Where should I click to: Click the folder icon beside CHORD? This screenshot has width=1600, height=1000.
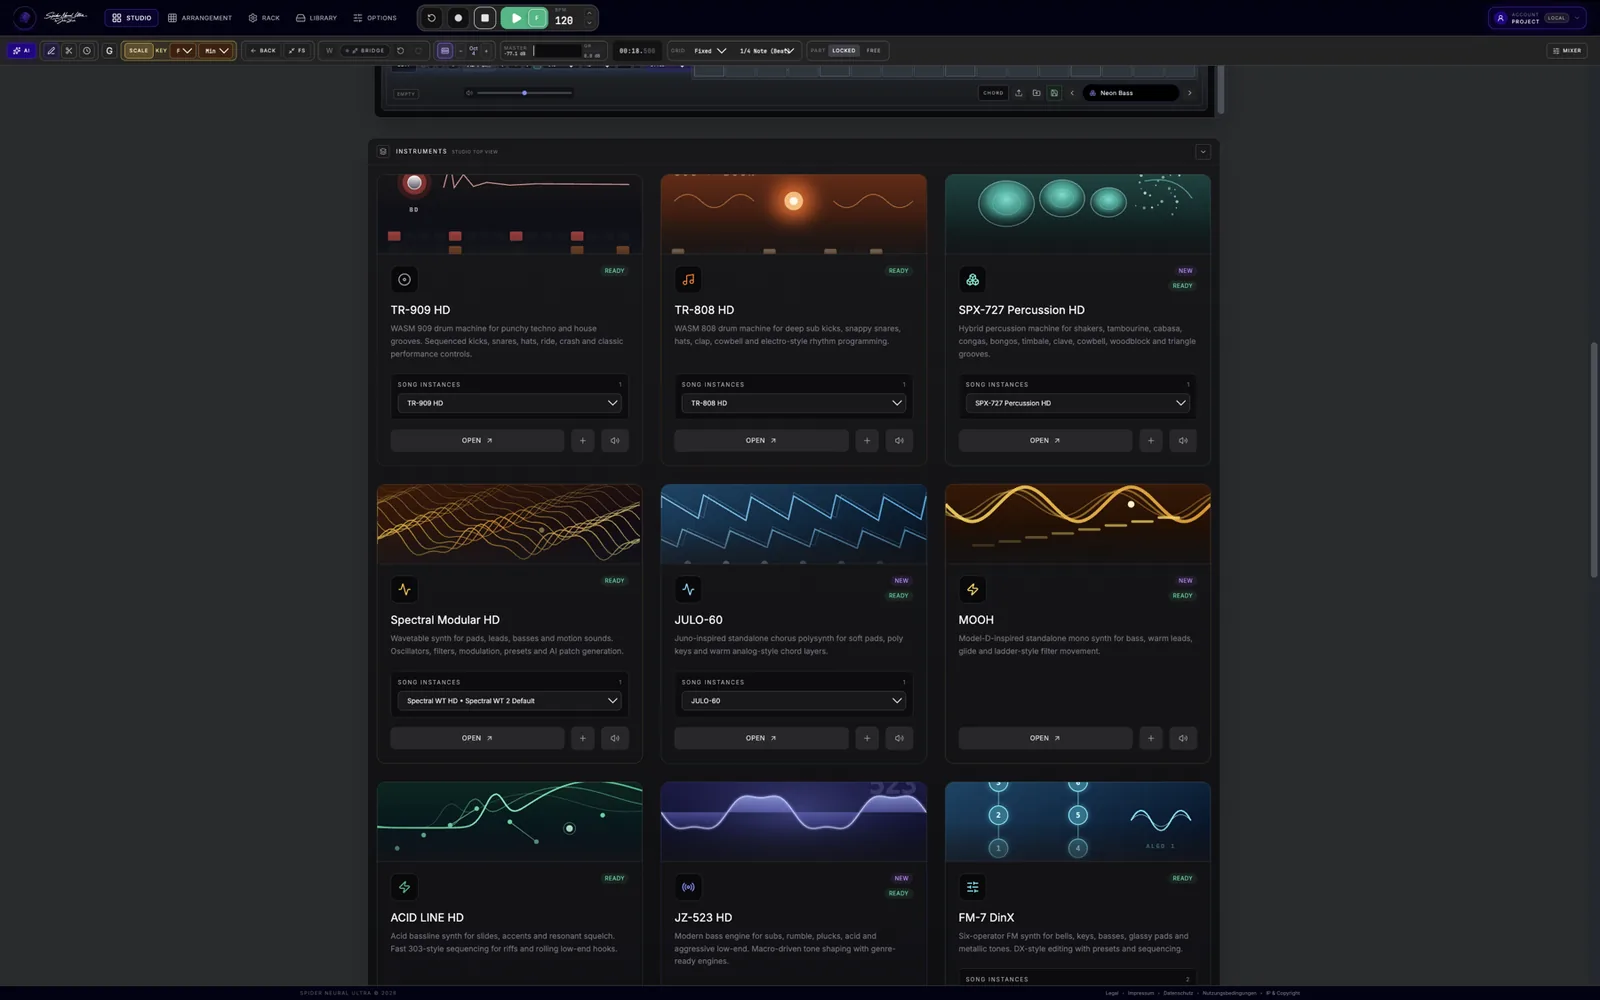(1036, 93)
